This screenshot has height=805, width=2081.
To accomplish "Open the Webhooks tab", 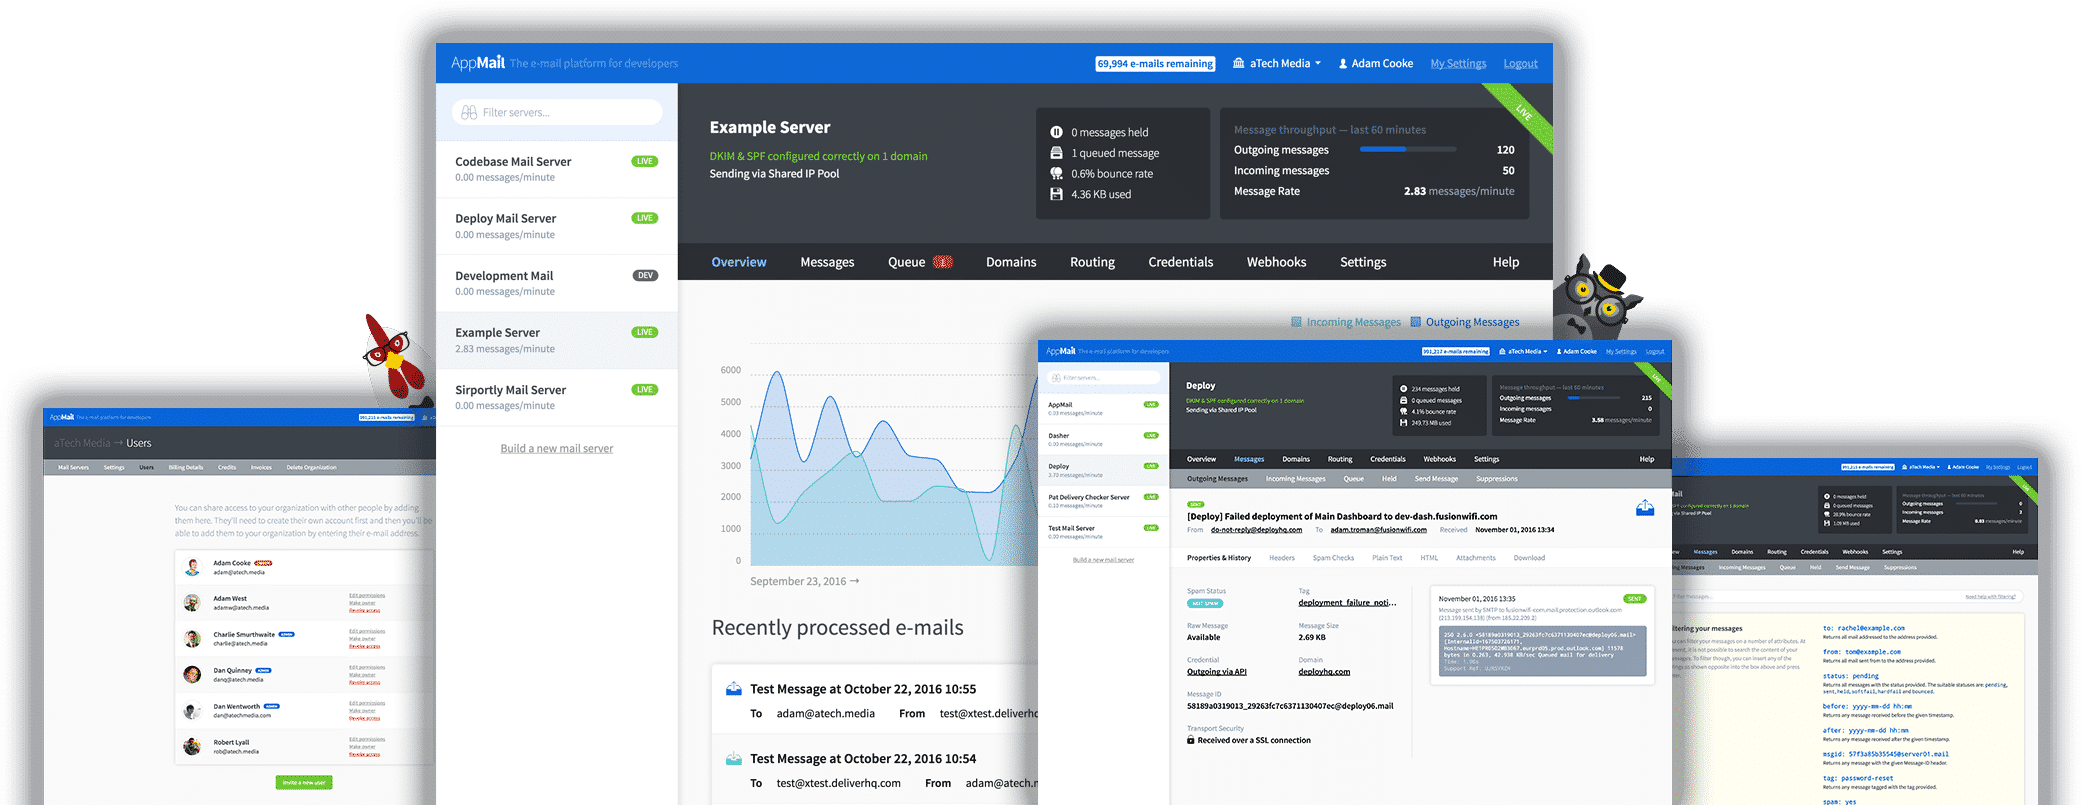I will click(1276, 262).
